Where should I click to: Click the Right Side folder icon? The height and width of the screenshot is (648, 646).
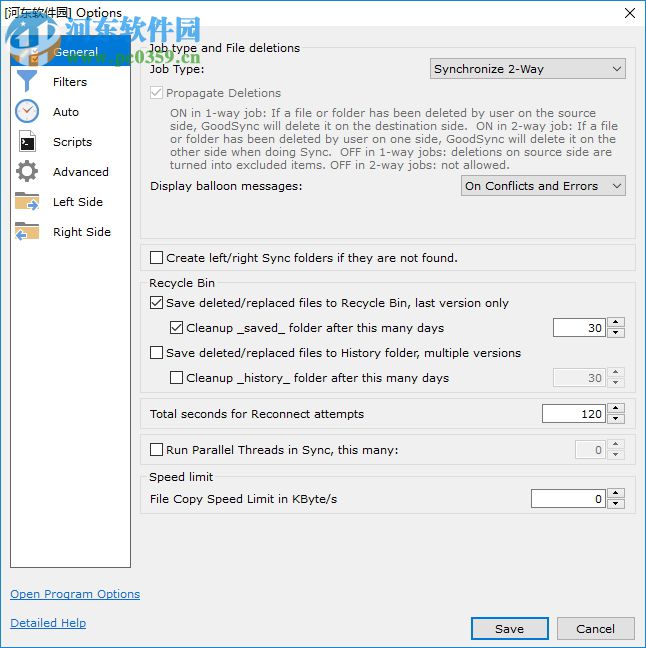click(x=27, y=231)
